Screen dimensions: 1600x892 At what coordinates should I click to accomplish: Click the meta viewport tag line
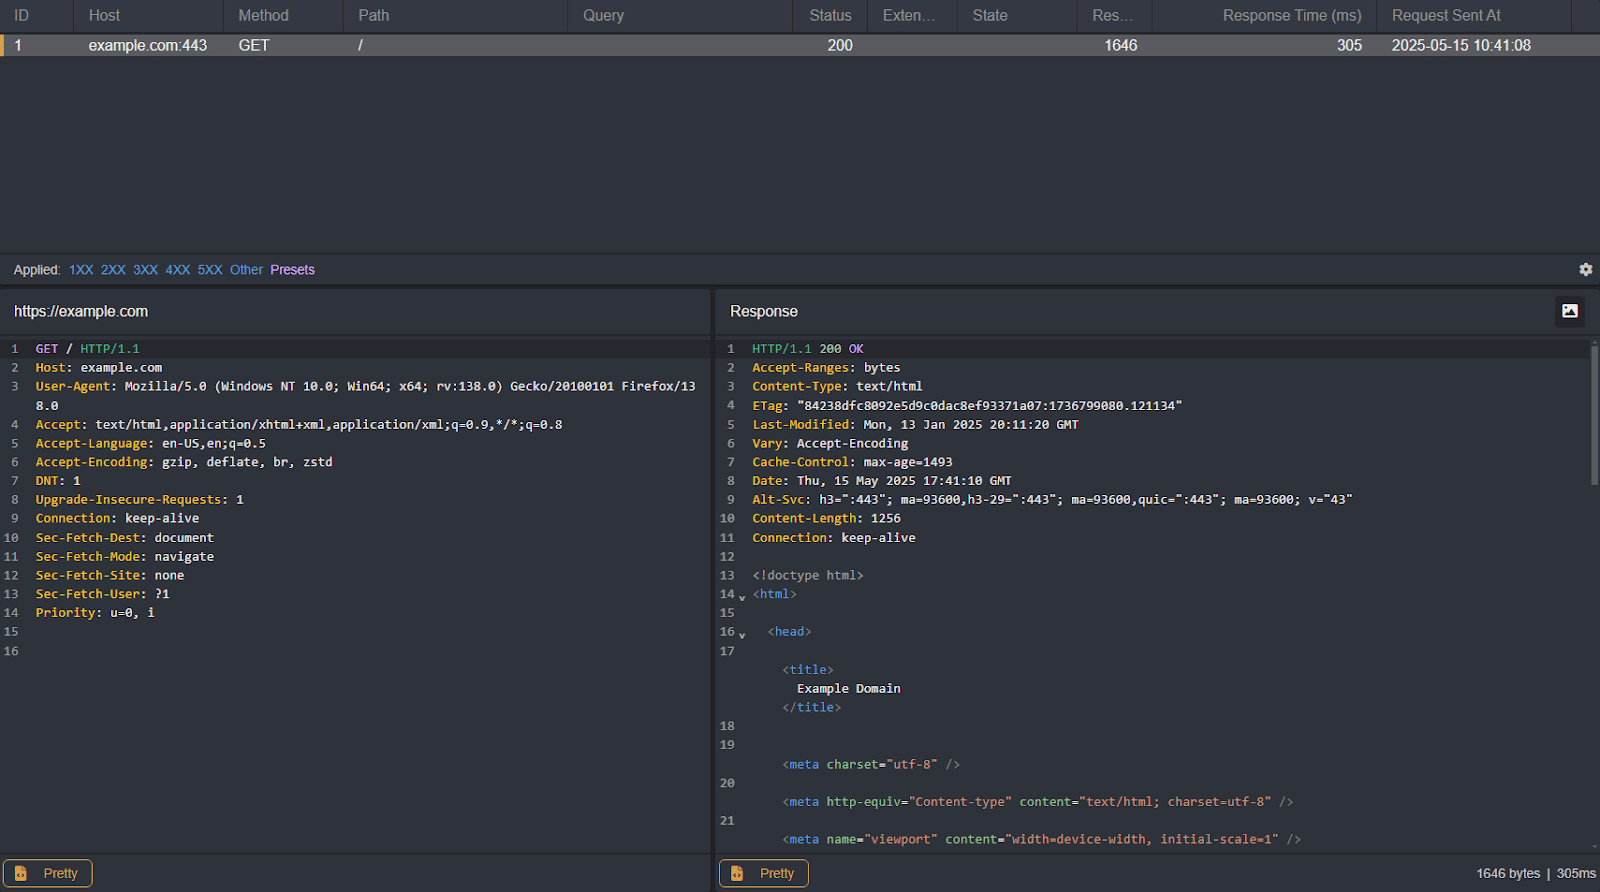click(1041, 839)
